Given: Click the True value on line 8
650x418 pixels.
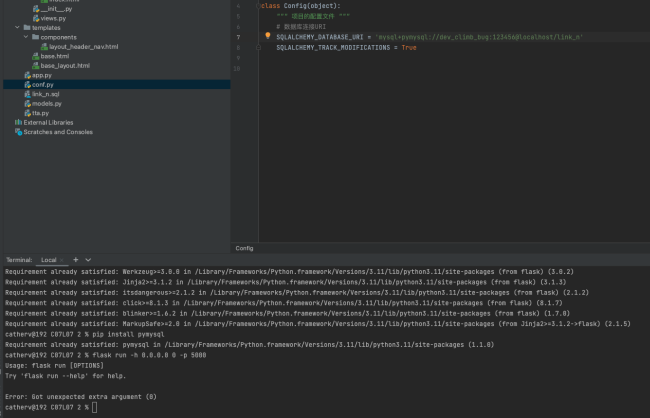Looking at the screenshot, I should (409, 48).
